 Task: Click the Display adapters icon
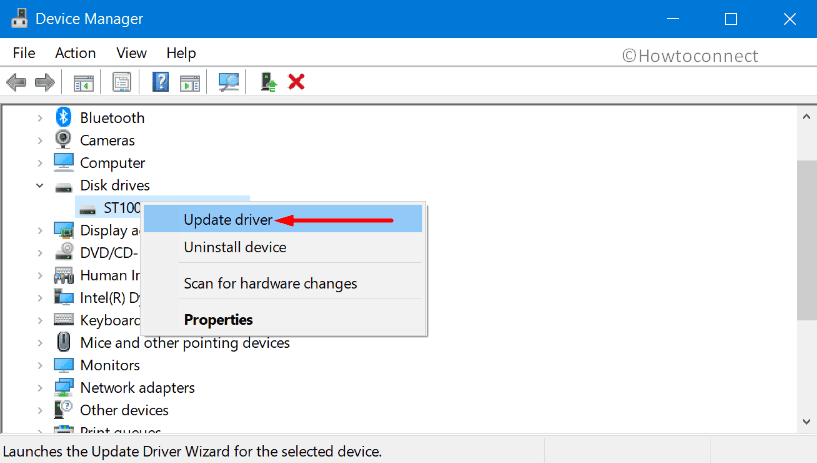coord(64,230)
